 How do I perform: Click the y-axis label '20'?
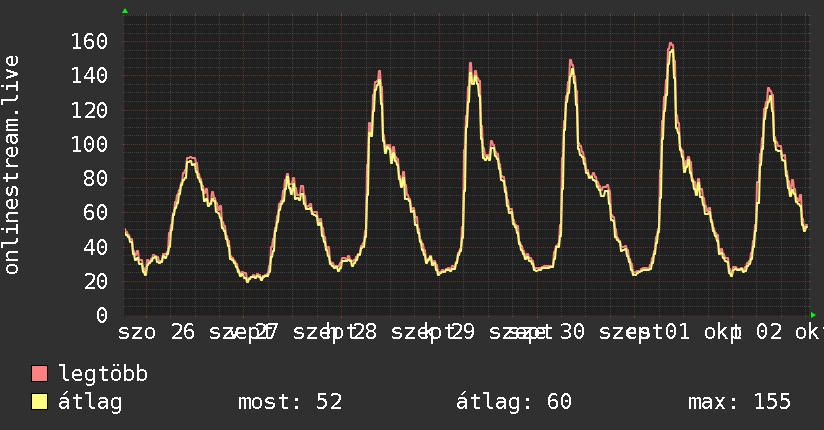pyautogui.click(x=96, y=281)
